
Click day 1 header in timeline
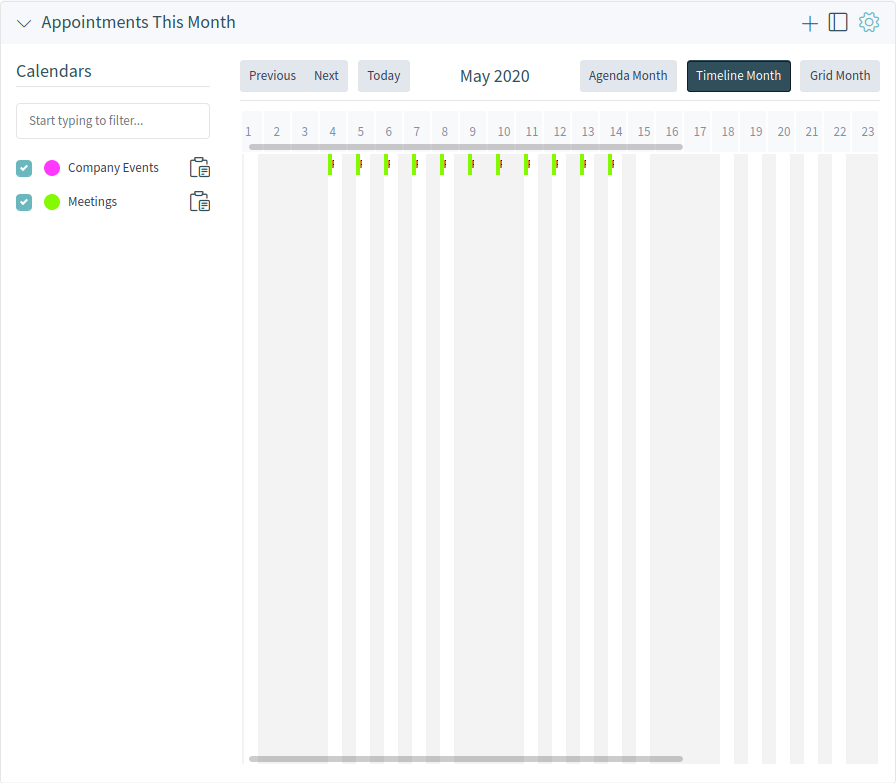click(x=249, y=132)
